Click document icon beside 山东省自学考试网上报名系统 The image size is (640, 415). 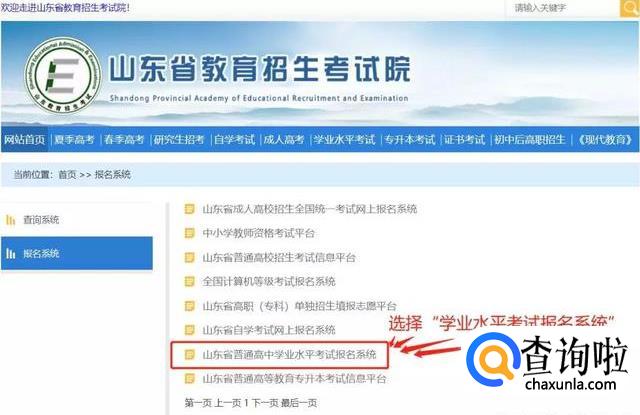tap(189, 330)
